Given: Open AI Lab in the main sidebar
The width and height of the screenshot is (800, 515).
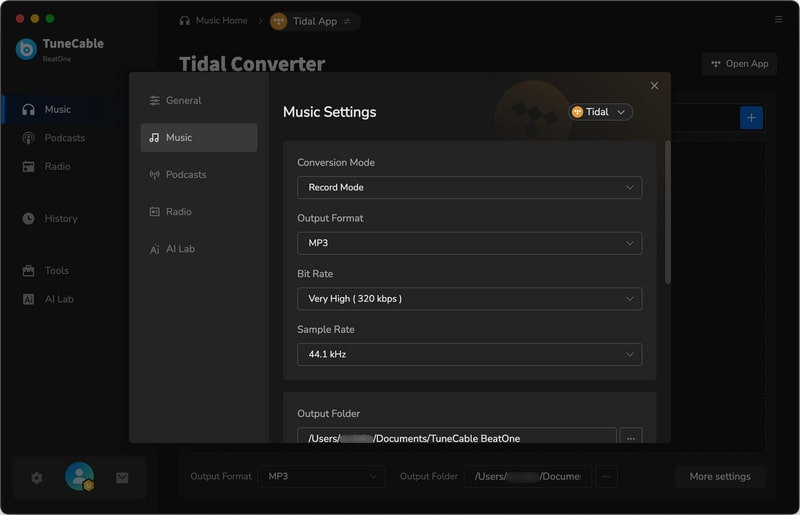Looking at the screenshot, I should pyautogui.click(x=64, y=299).
